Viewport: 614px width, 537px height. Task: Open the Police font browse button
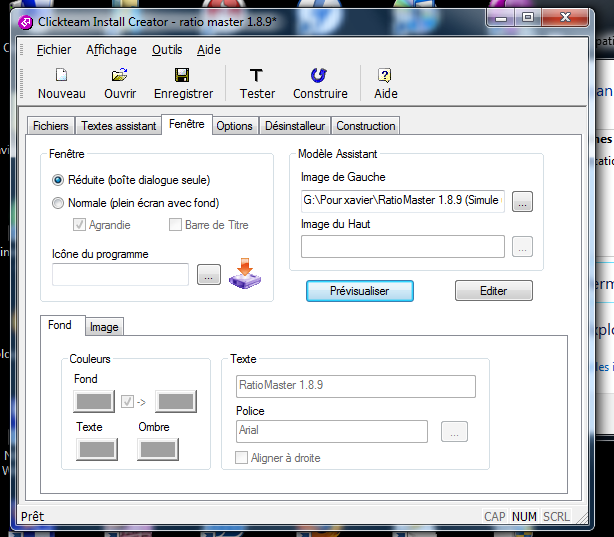click(454, 432)
